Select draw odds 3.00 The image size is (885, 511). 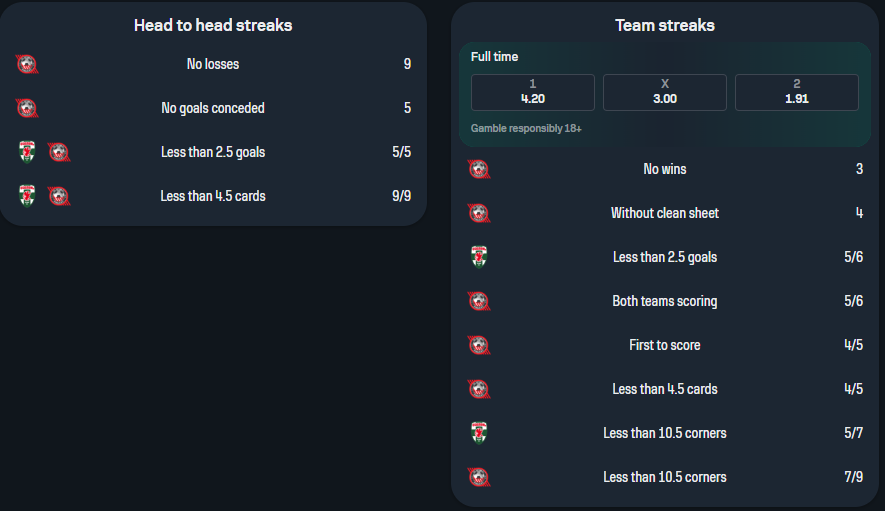665,92
